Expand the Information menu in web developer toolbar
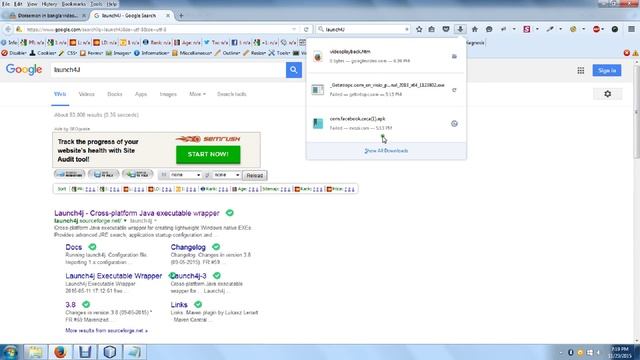The width and height of the screenshot is (640, 360). (x=152, y=53)
